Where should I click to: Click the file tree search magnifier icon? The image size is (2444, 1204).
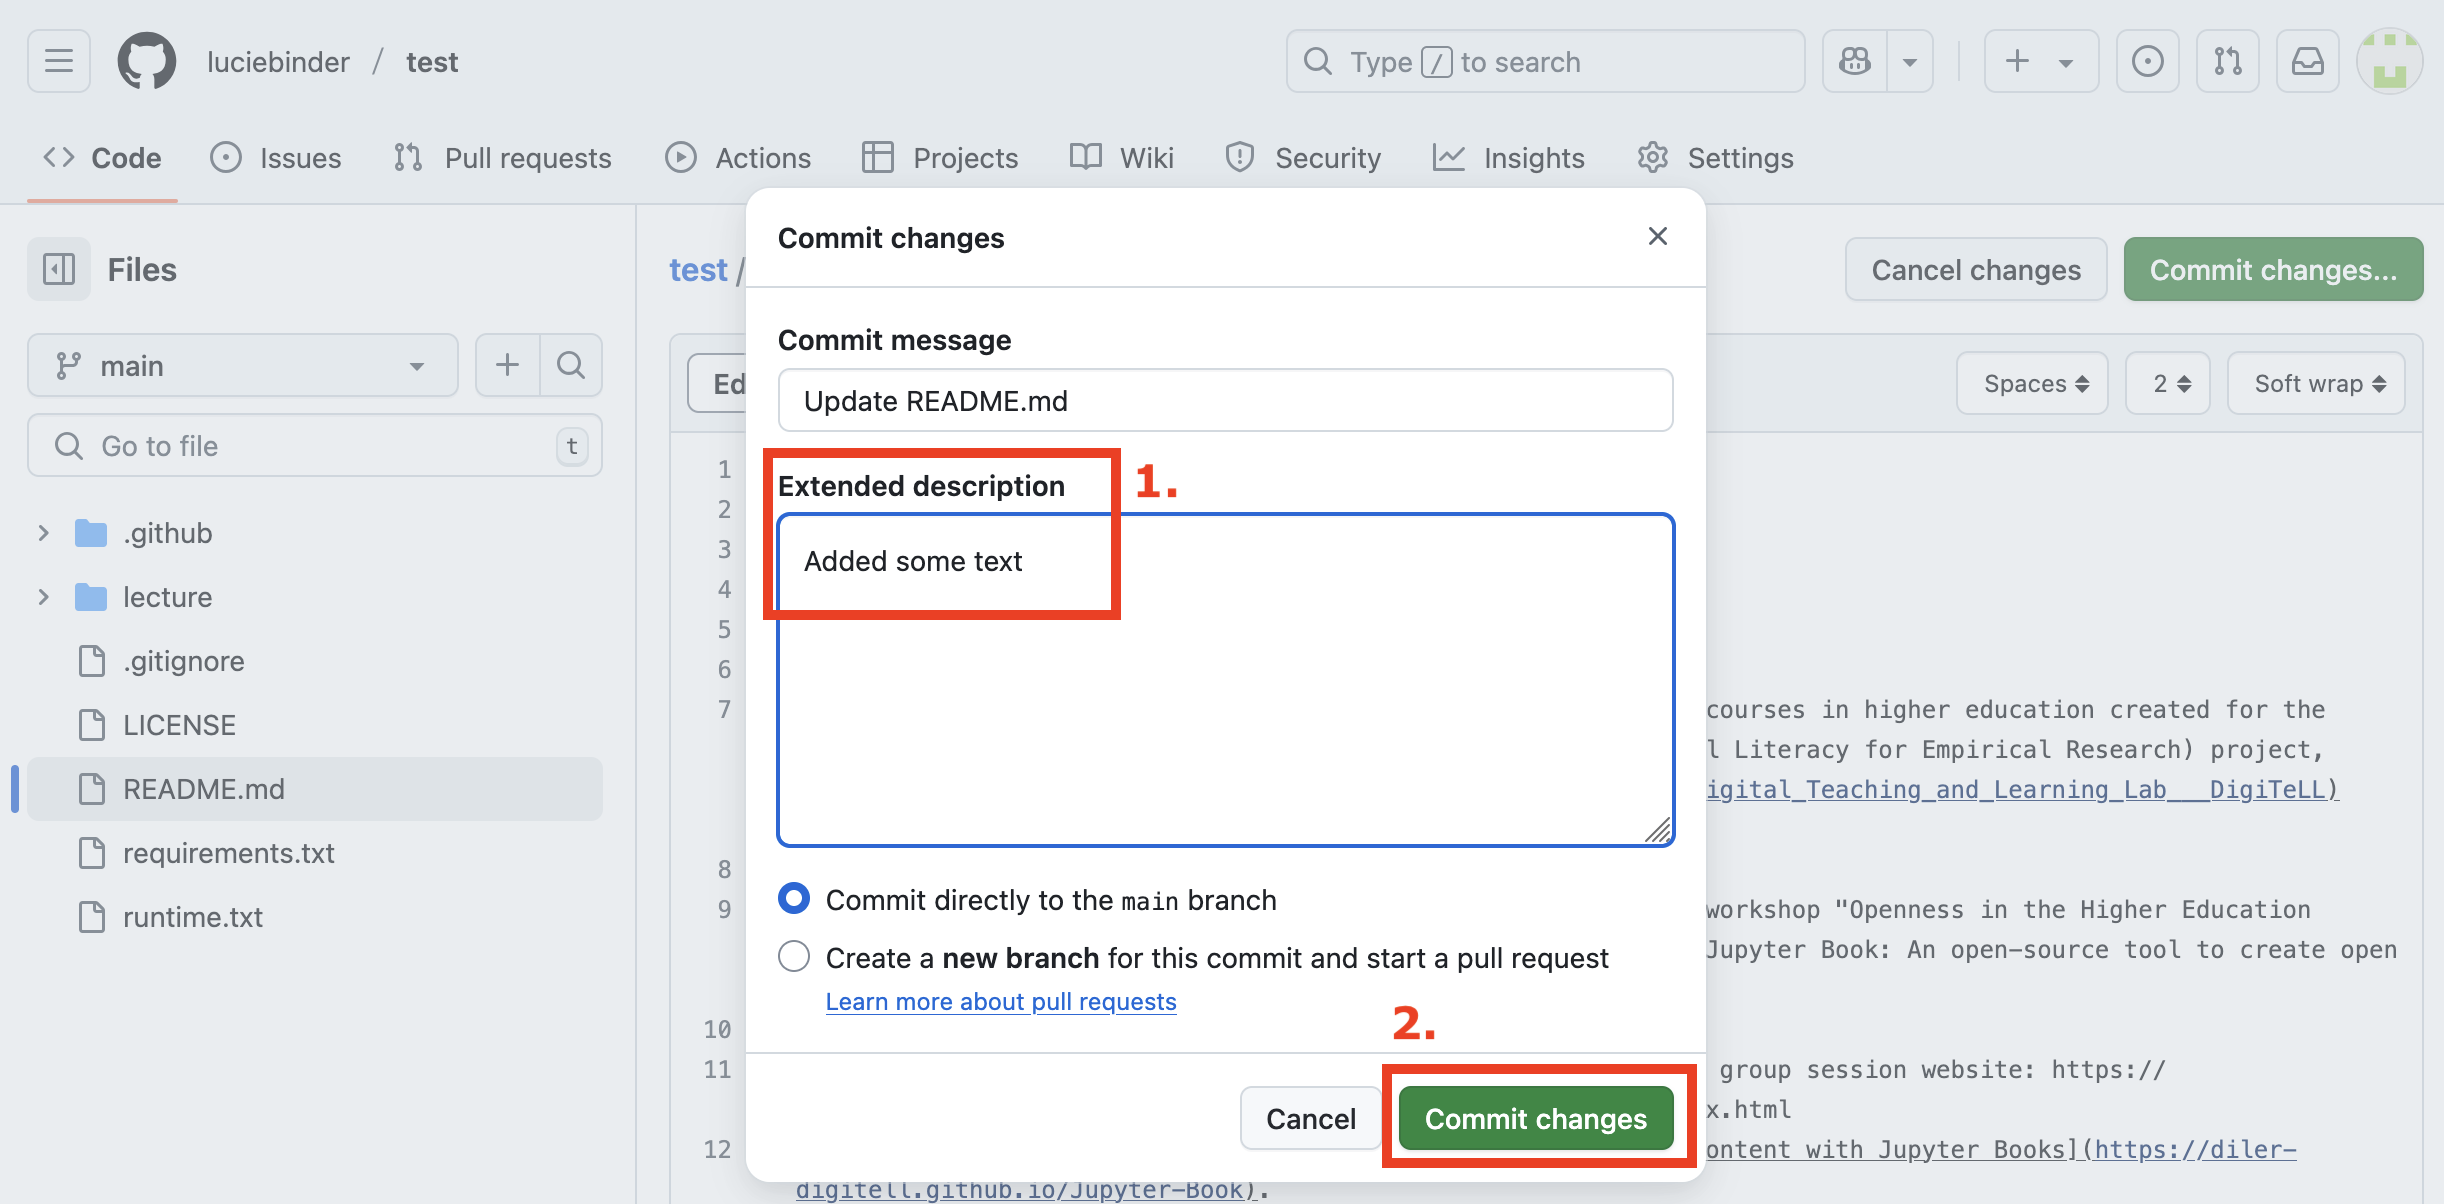click(x=571, y=365)
